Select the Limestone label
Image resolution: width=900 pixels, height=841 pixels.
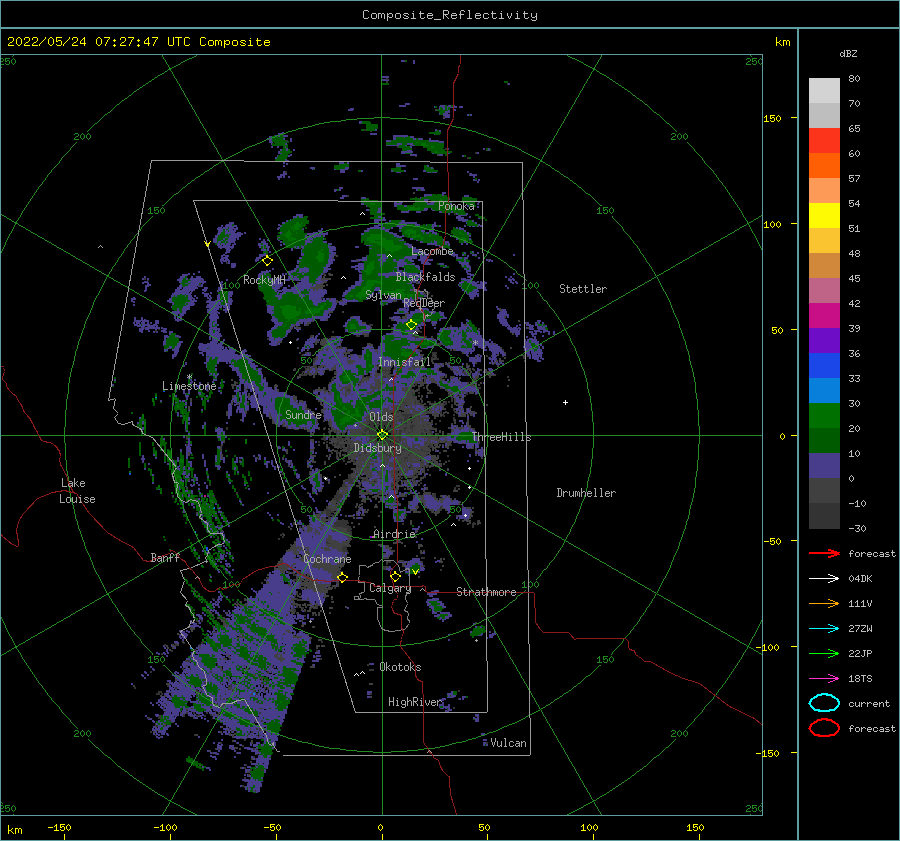(x=189, y=386)
